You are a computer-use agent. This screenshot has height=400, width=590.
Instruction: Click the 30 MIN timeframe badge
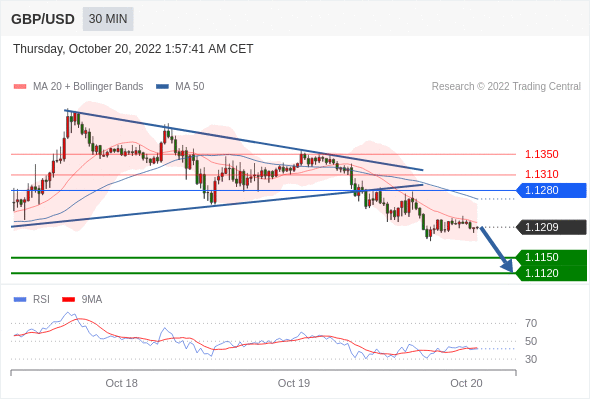coord(108,19)
